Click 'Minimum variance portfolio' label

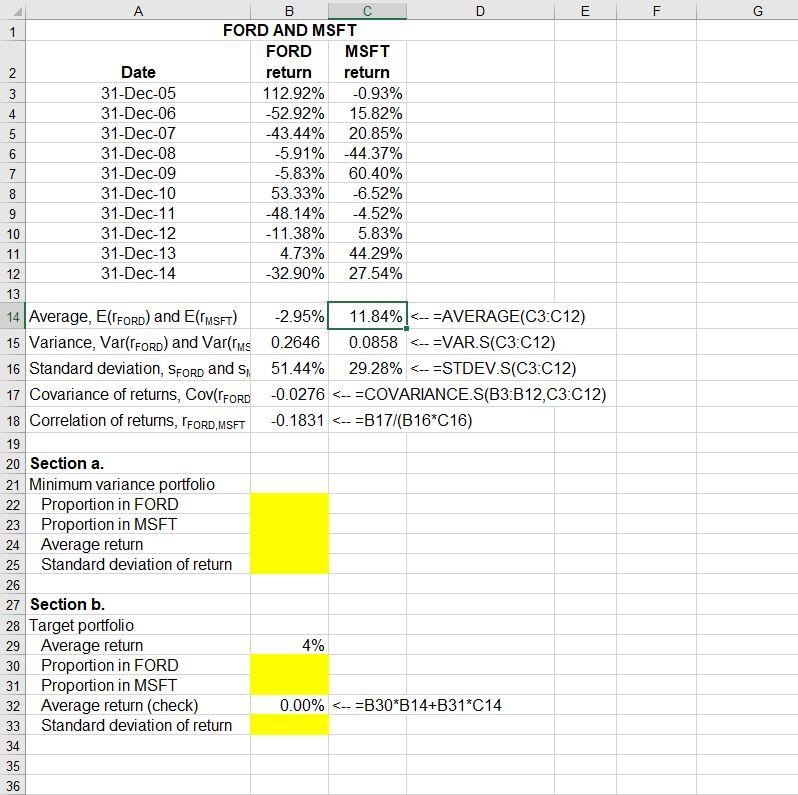(122, 484)
